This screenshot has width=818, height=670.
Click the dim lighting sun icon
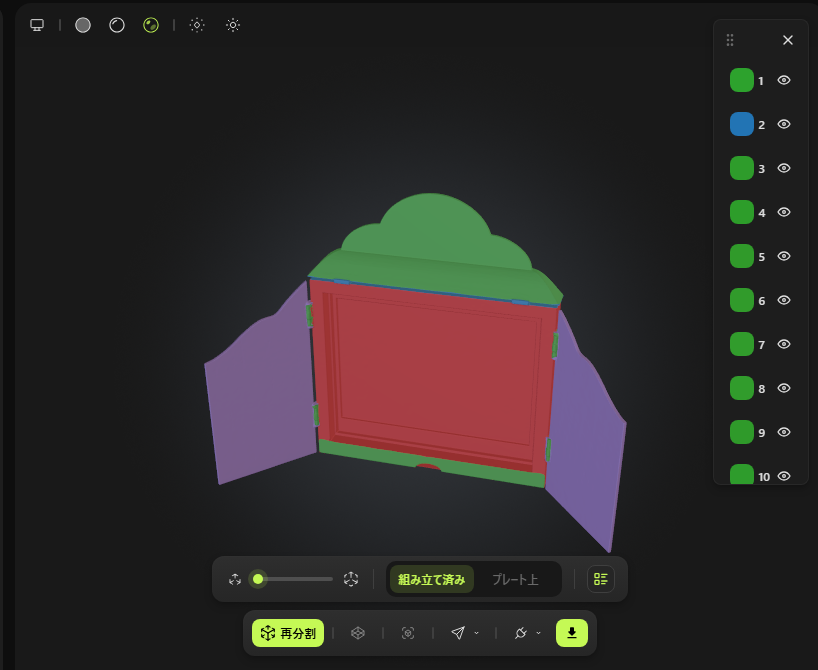[197, 25]
